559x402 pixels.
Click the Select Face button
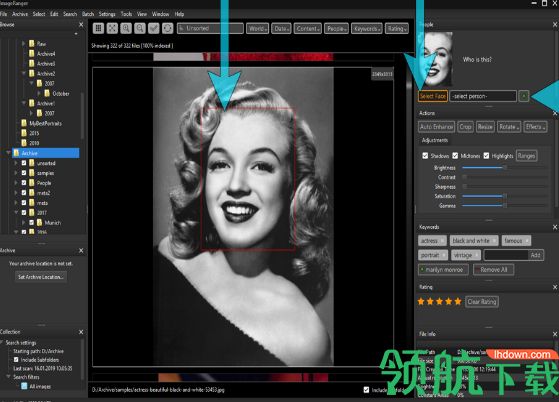click(432, 96)
